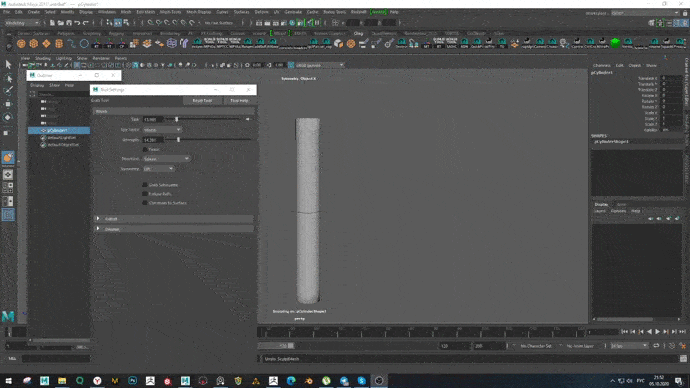Click the Play Forwards button
The image size is (690, 388).
[658, 332]
